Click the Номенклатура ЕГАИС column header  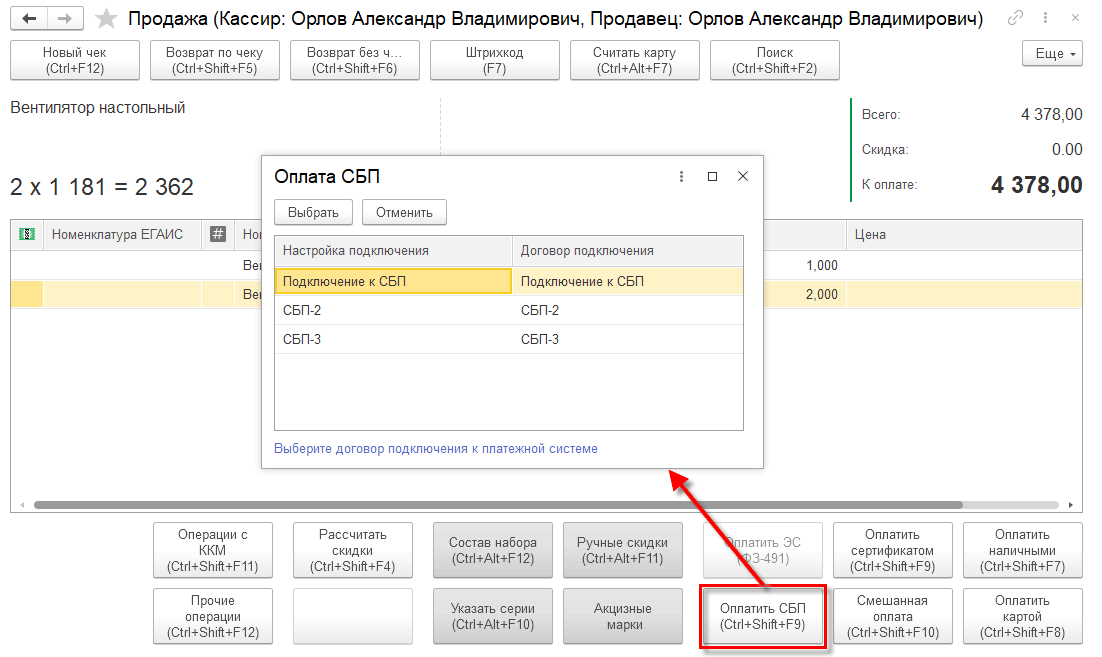coord(122,234)
